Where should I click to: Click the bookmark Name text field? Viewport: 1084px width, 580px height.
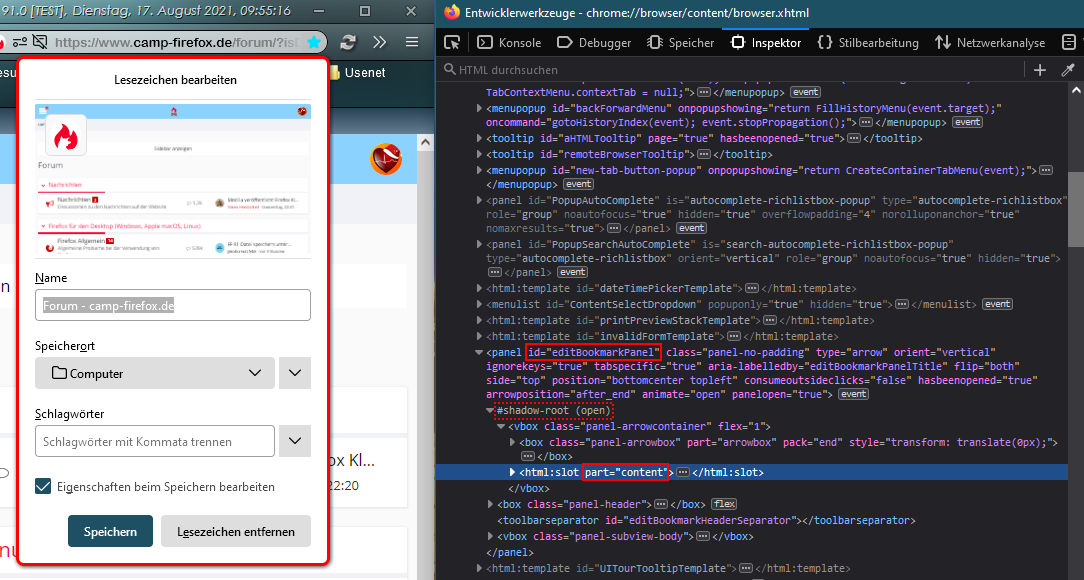coord(172,305)
